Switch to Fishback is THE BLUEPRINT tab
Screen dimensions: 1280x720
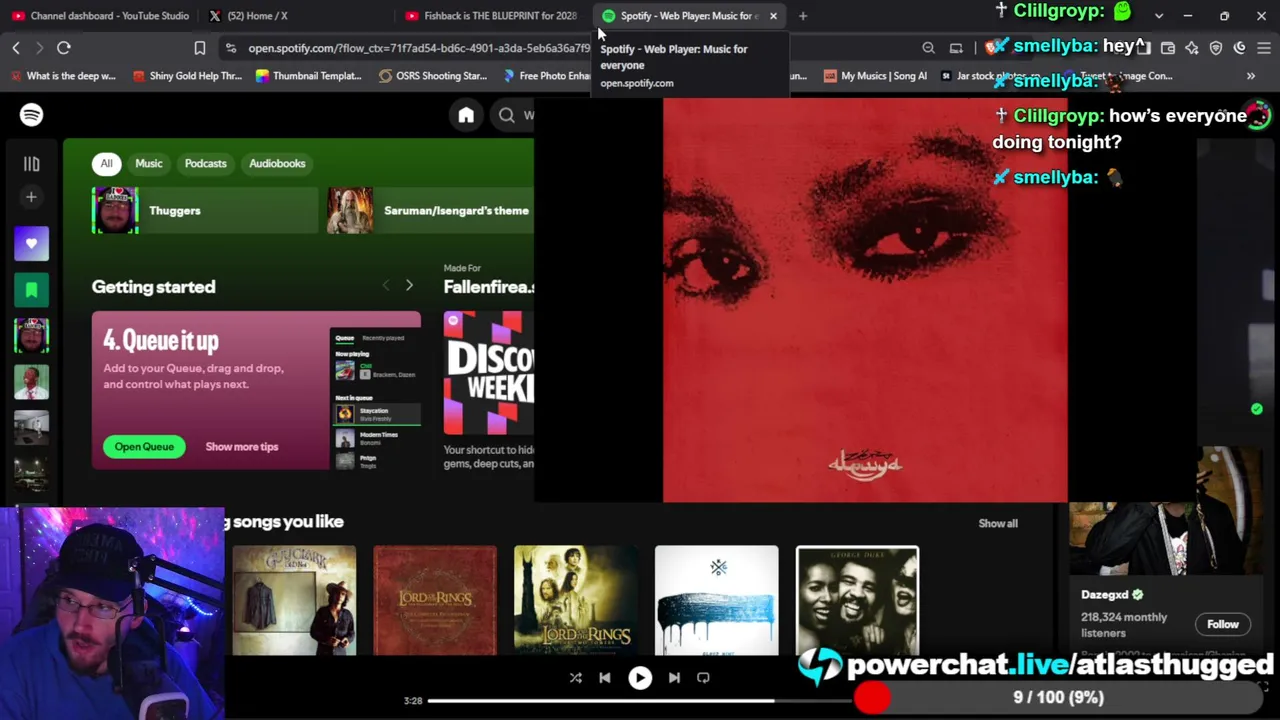pos(492,16)
